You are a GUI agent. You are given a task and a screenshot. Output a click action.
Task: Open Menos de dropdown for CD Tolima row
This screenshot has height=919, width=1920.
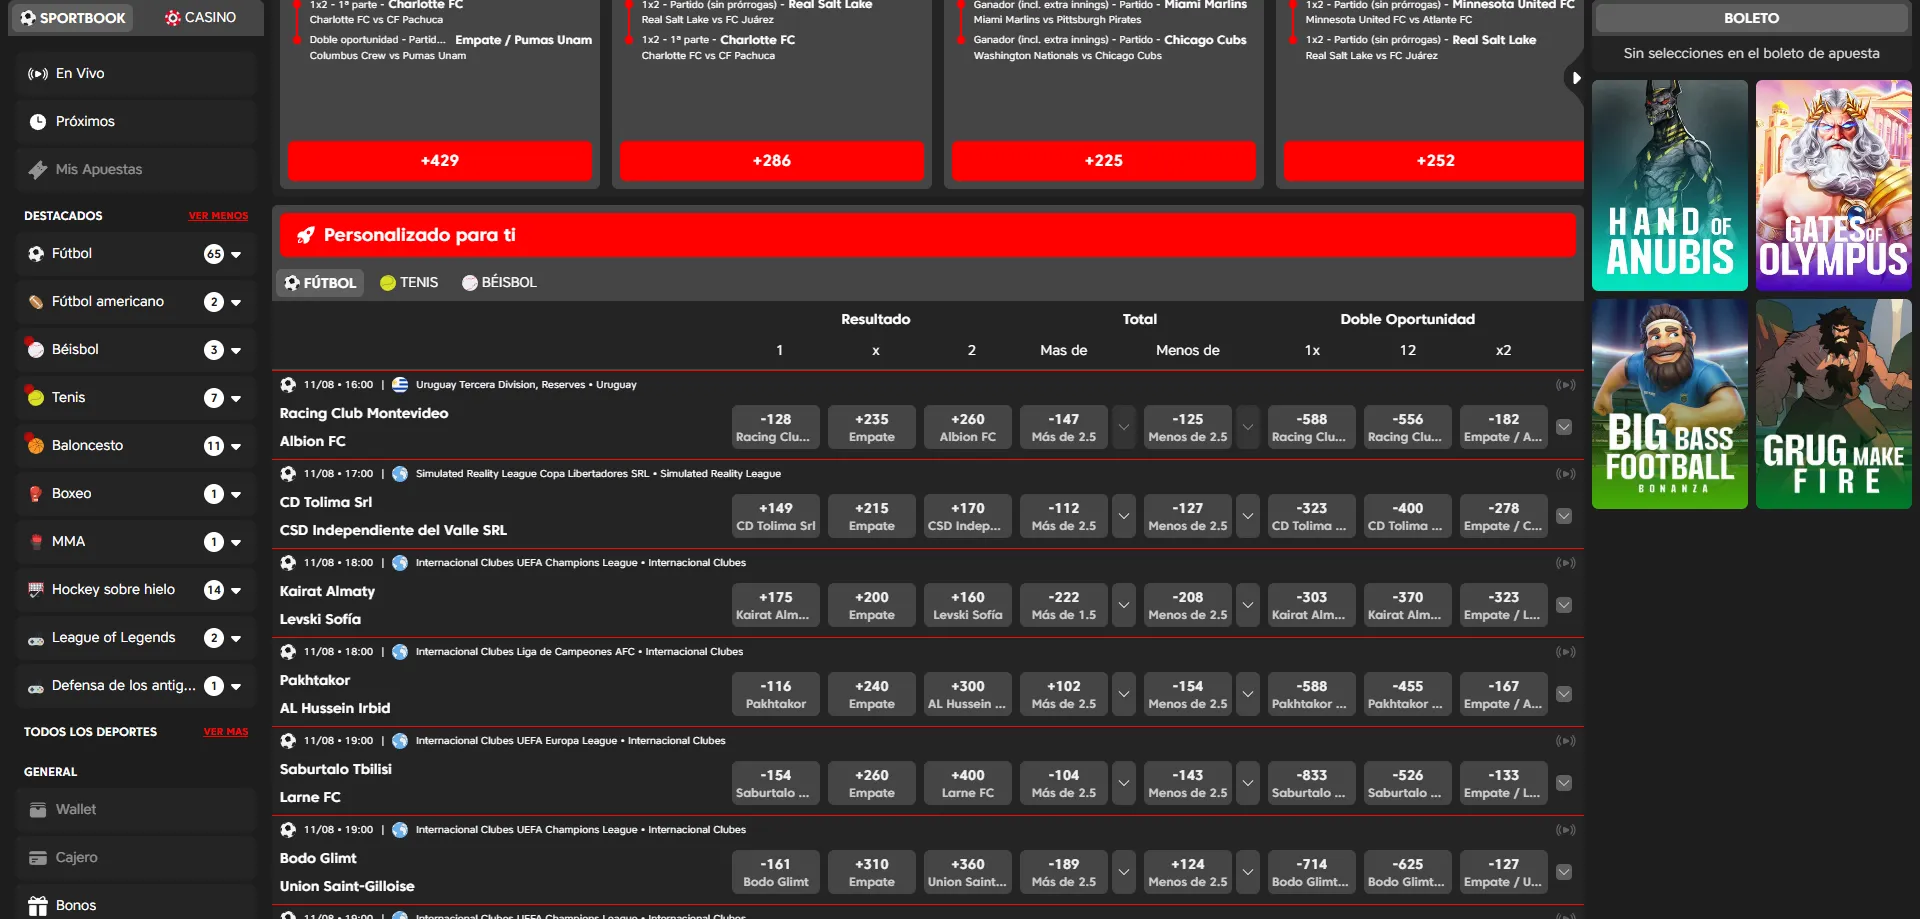[1248, 516]
